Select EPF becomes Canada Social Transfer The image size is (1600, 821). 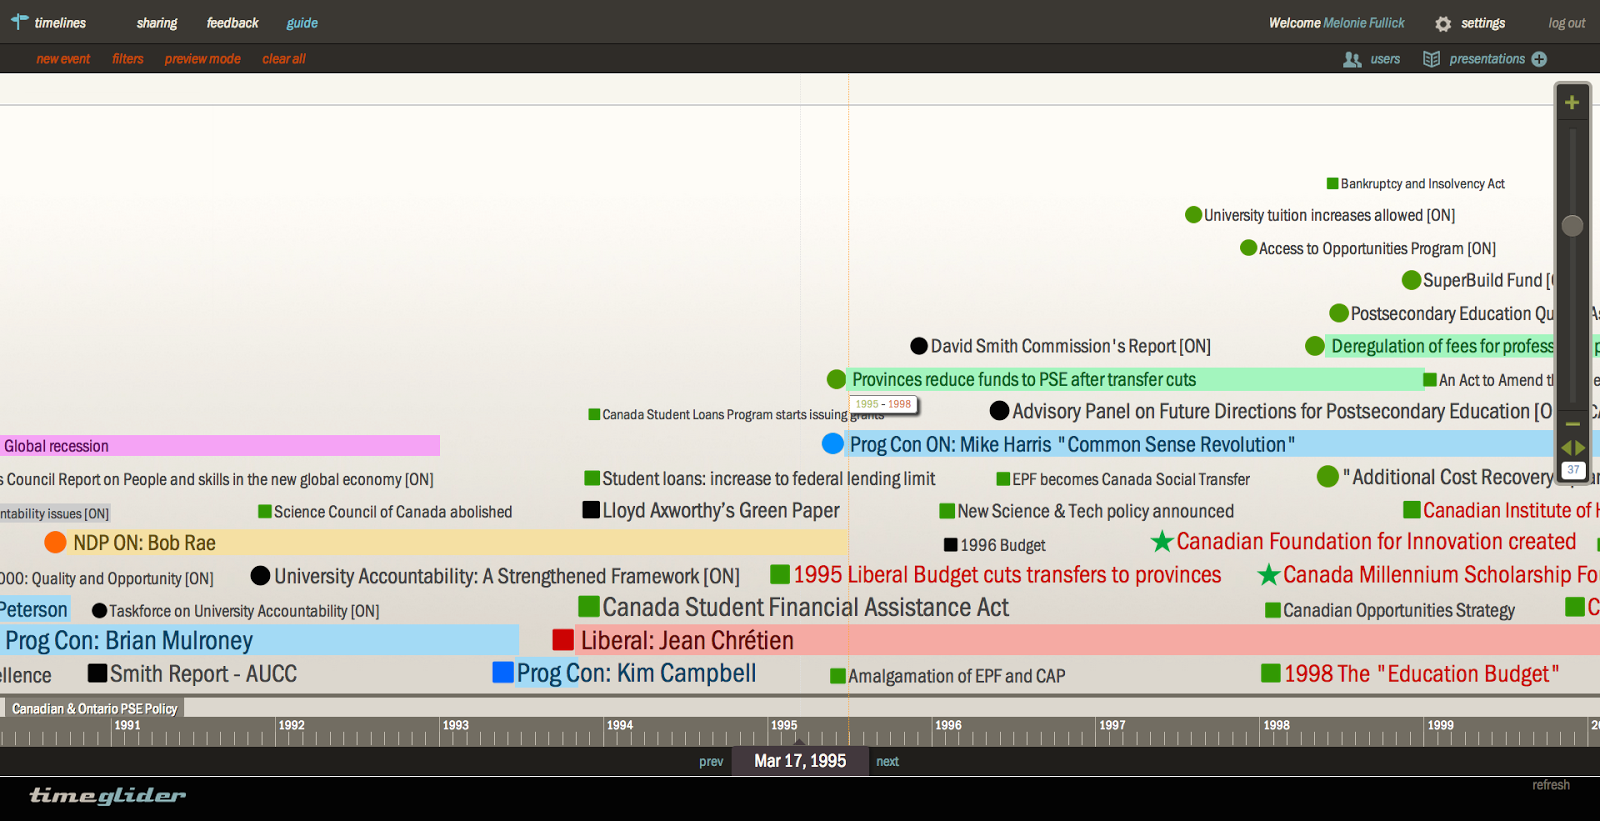(1131, 480)
